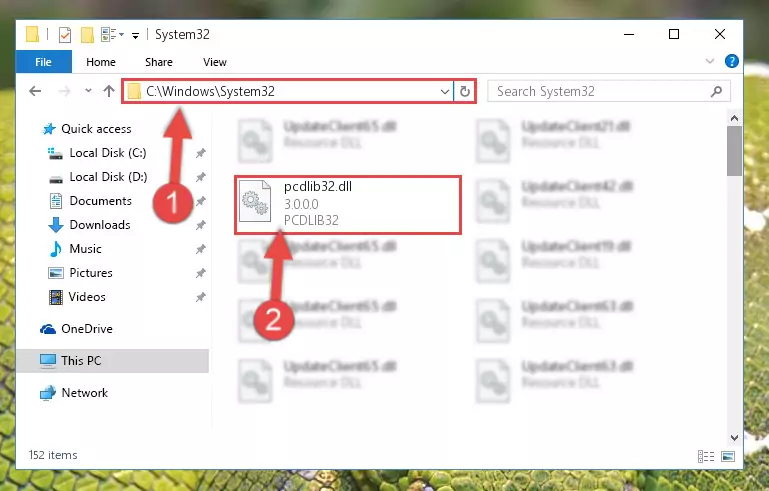The image size is (769, 491).
Task: Switch to the Home ribbon tab
Action: pos(101,62)
